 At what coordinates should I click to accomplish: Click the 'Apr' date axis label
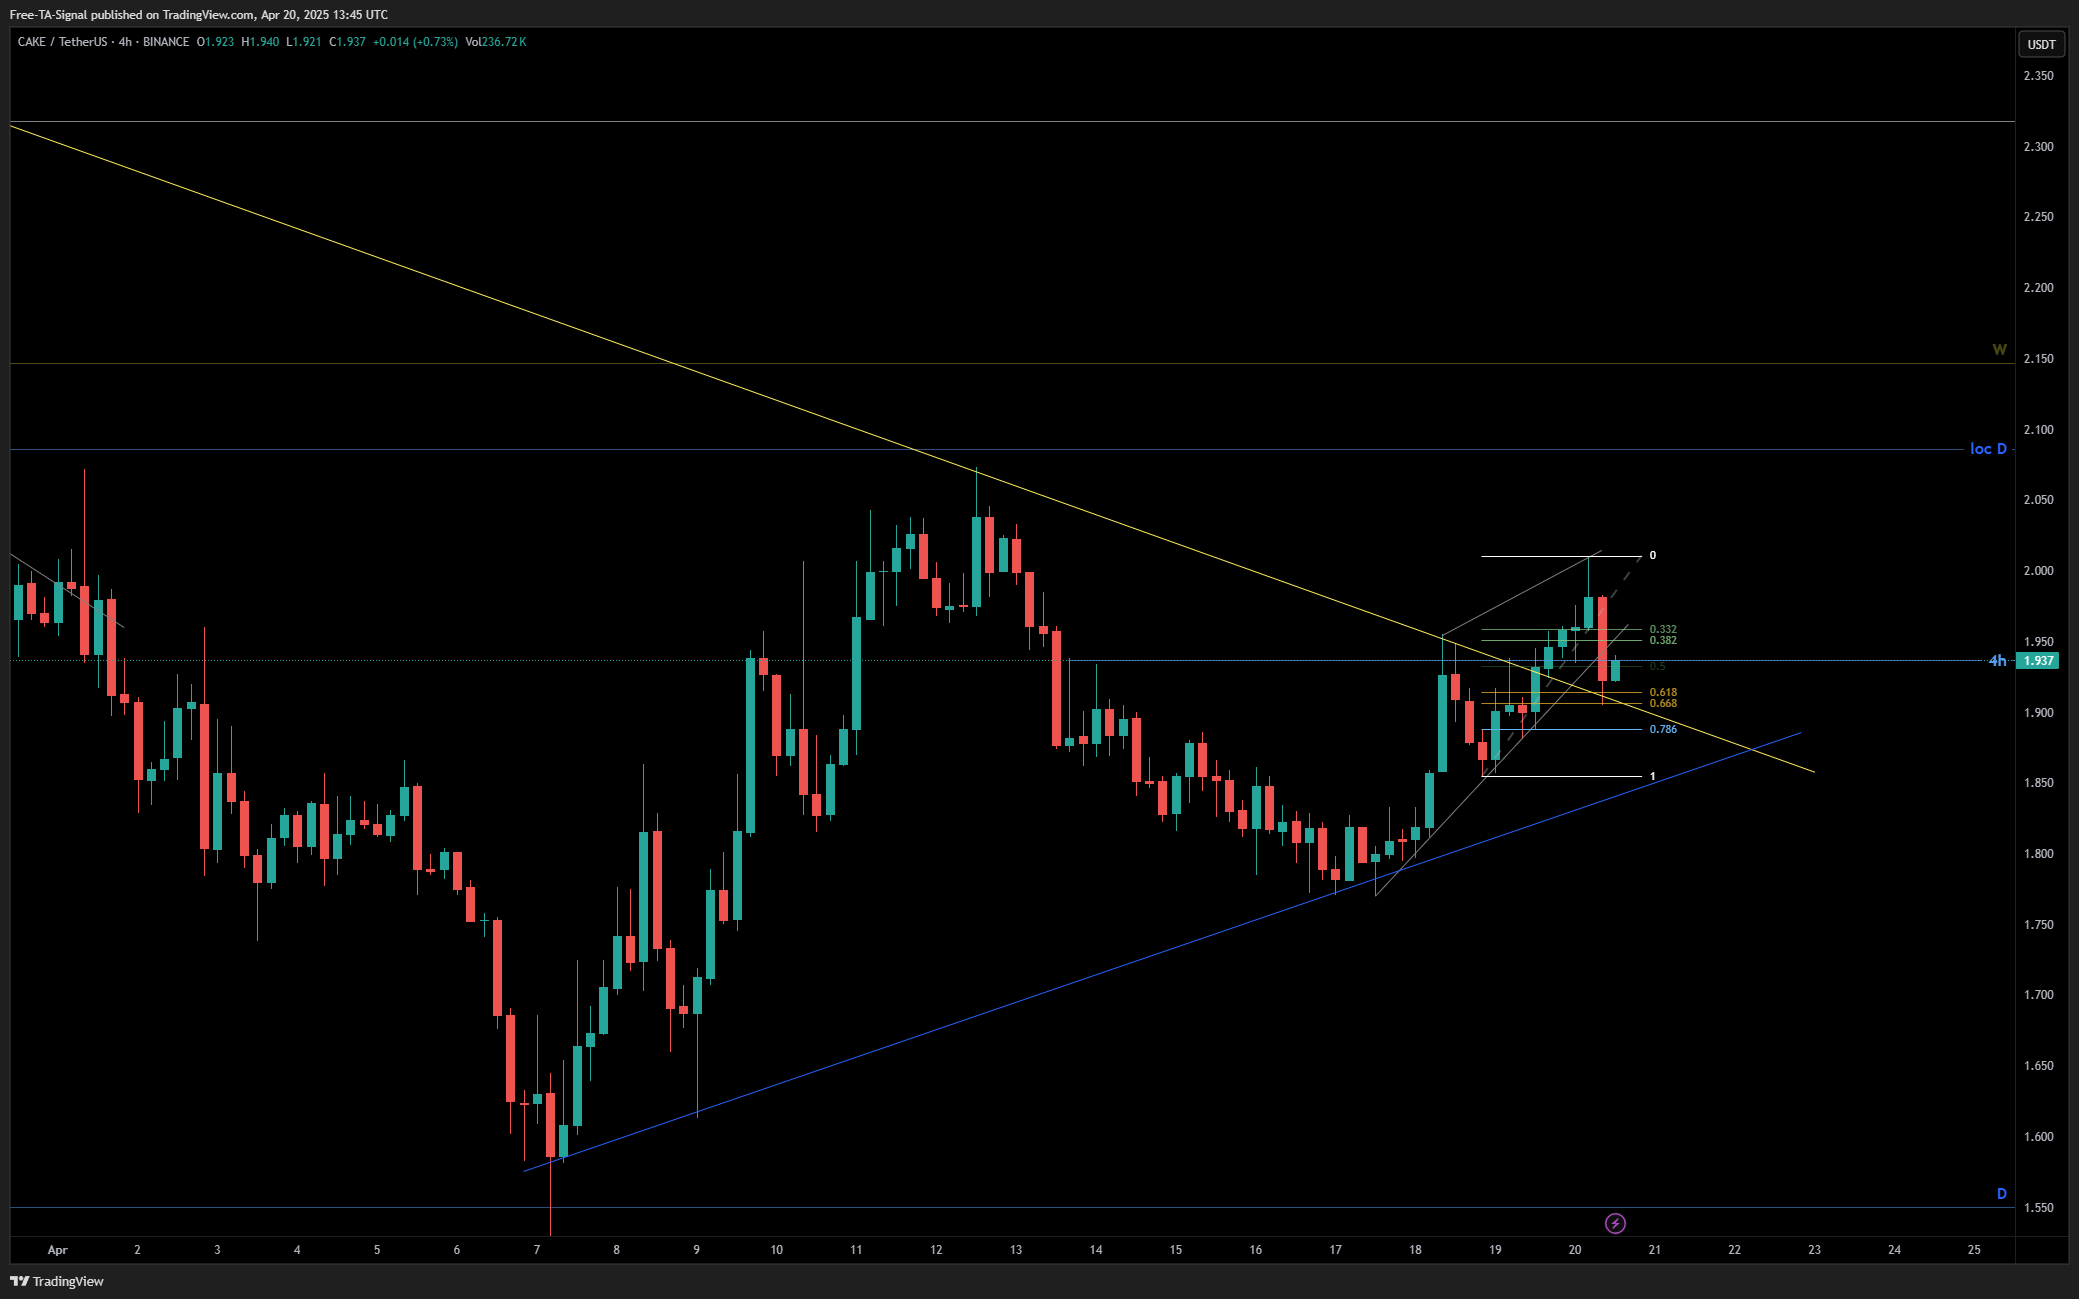point(58,1250)
